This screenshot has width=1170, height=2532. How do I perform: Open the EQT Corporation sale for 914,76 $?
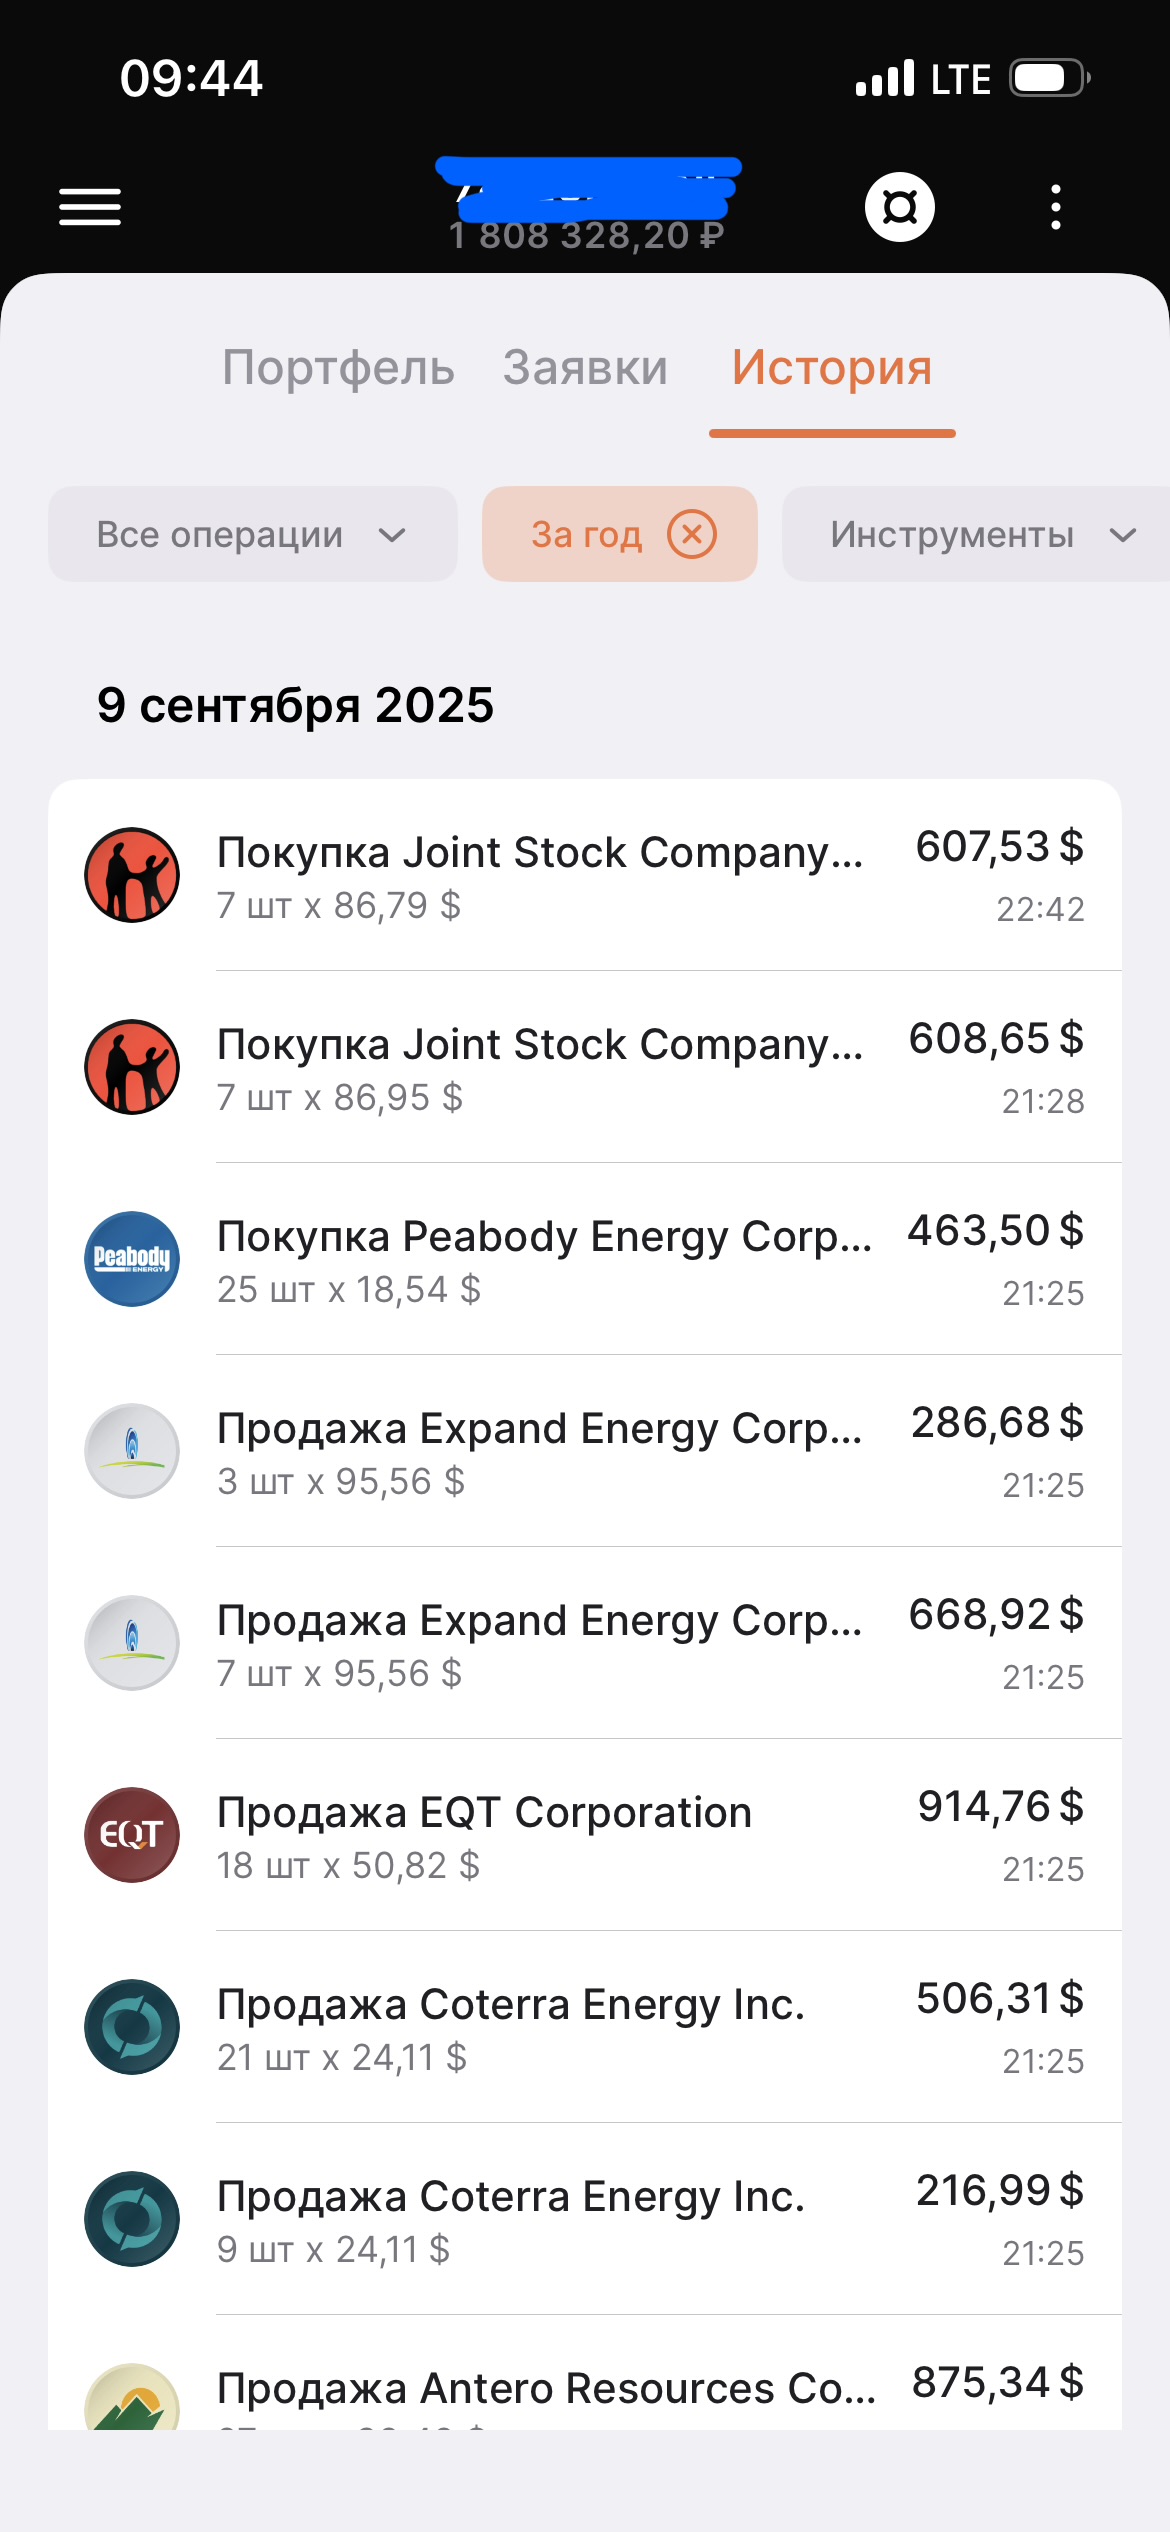(600, 1835)
